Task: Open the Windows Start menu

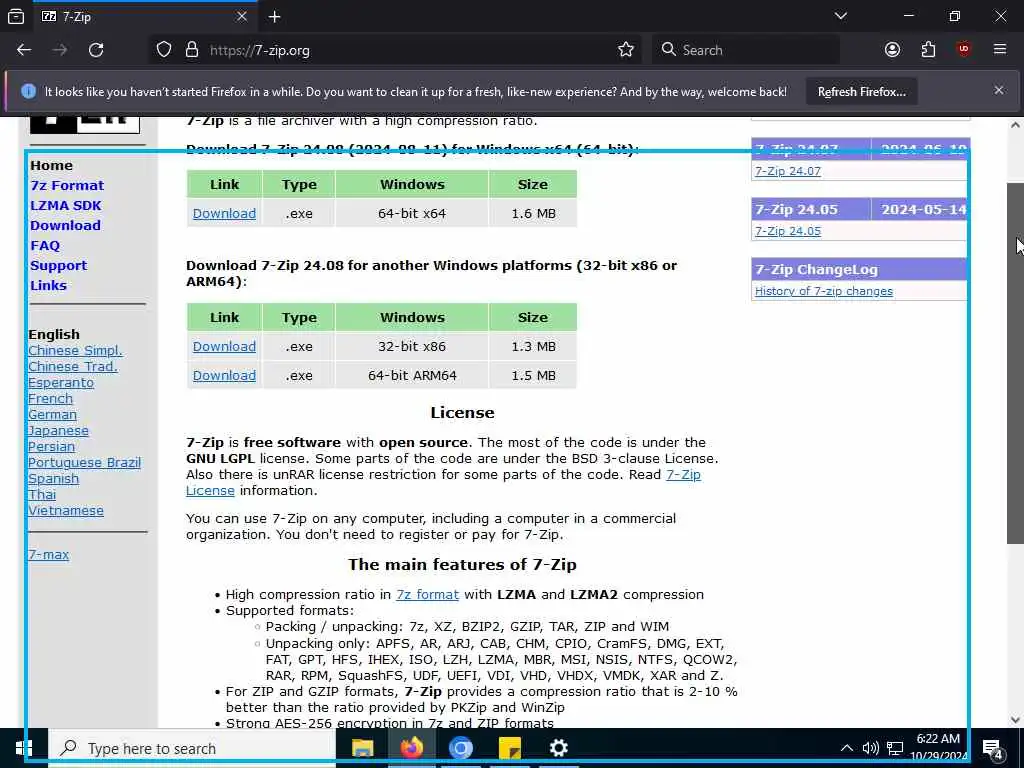Action: [24, 748]
